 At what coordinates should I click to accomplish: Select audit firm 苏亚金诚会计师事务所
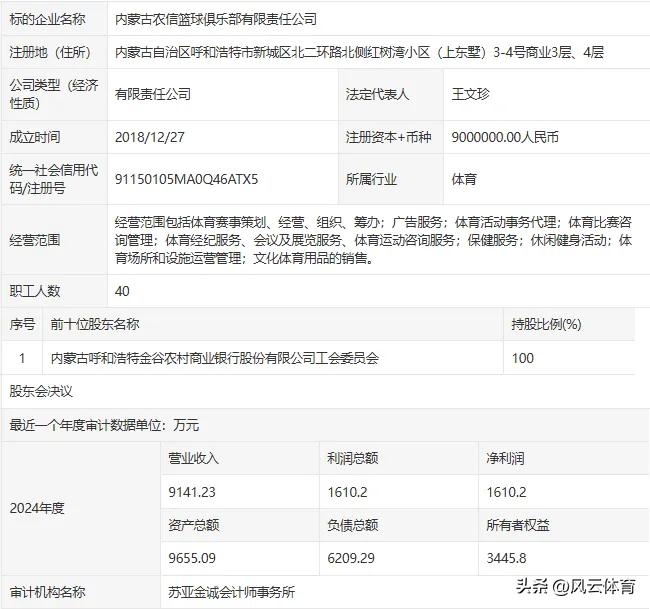pyautogui.click(x=232, y=592)
